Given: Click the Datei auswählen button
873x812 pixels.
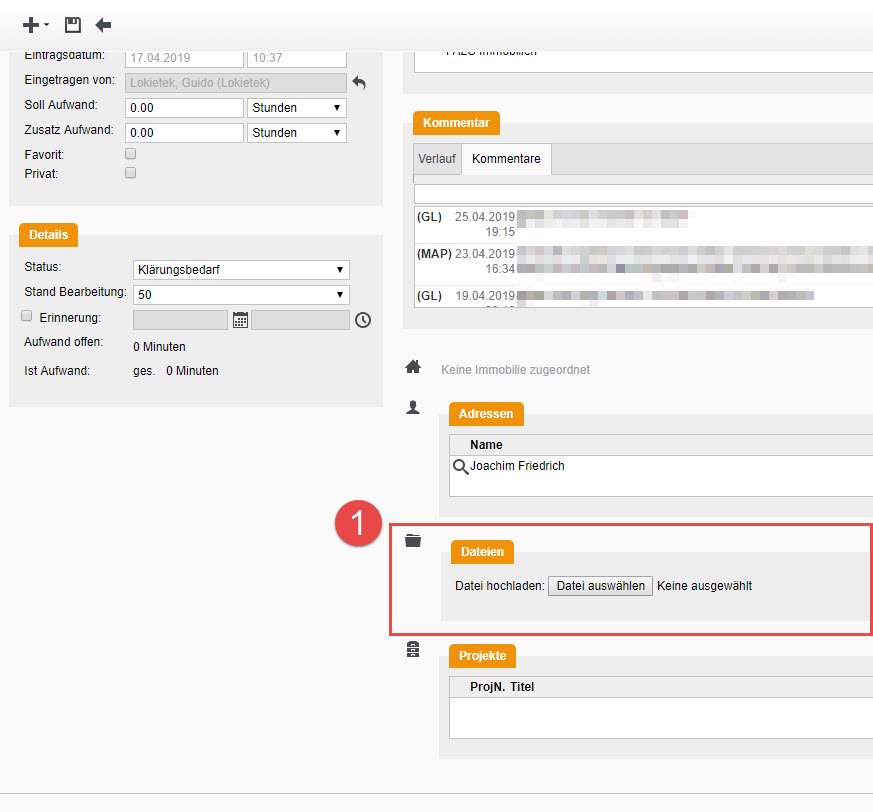Looking at the screenshot, I should pos(600,586).
